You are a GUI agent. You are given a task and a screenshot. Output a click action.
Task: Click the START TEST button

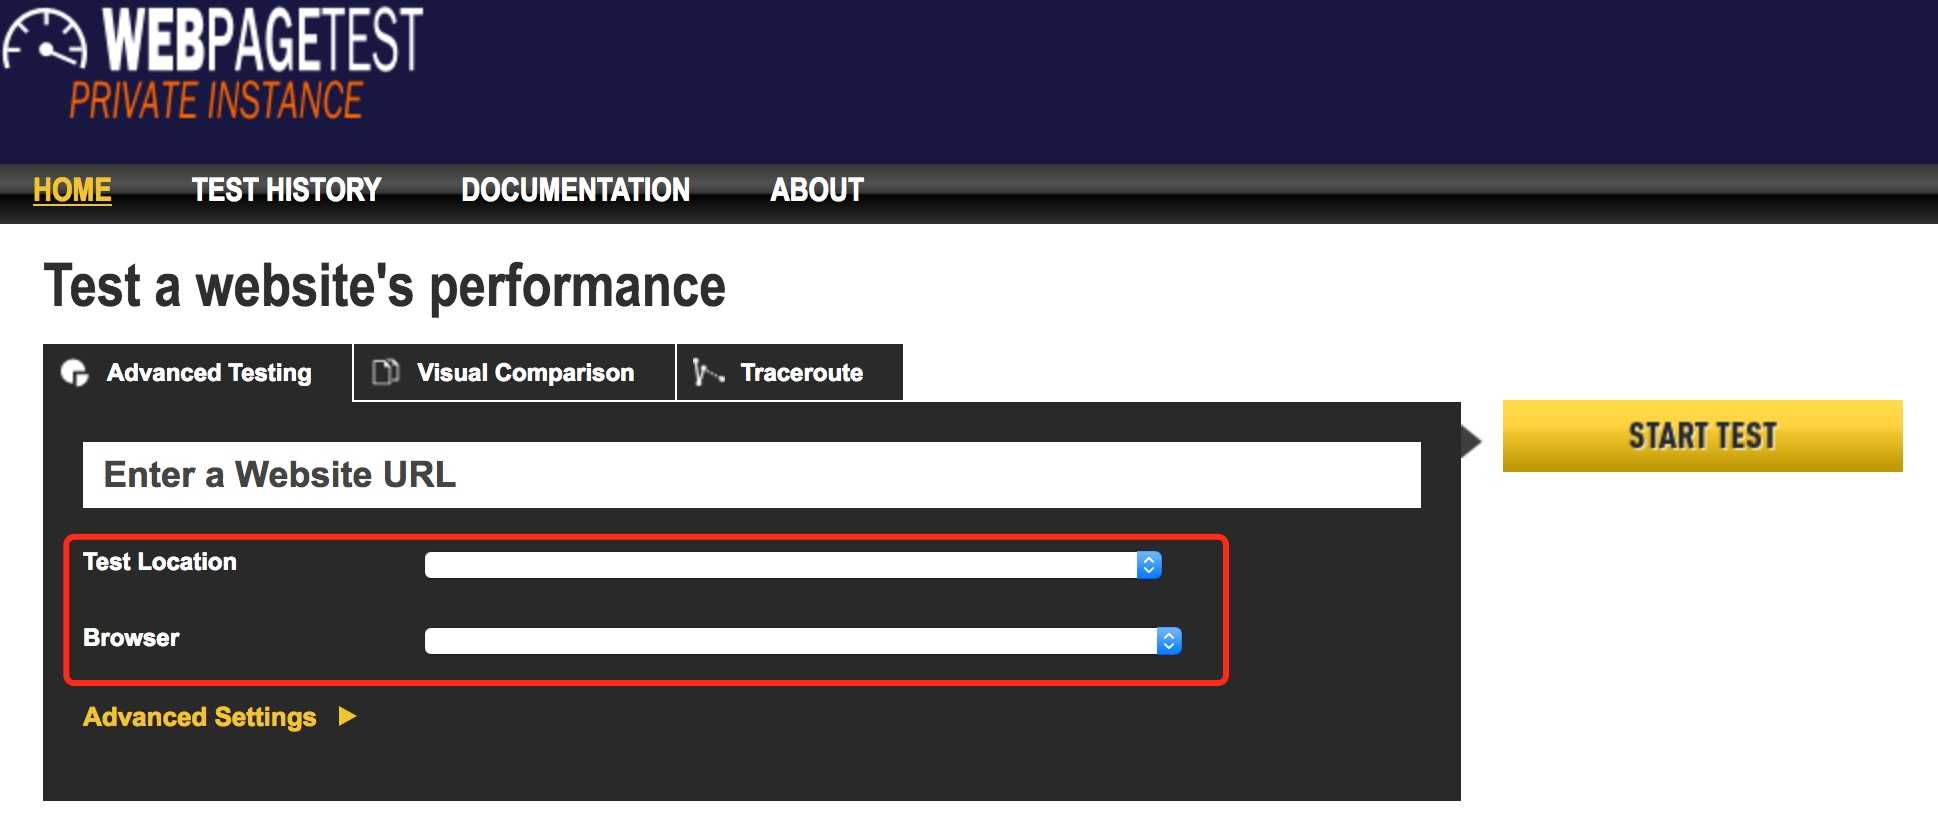pyautogui.click(x=1702, y=436)
